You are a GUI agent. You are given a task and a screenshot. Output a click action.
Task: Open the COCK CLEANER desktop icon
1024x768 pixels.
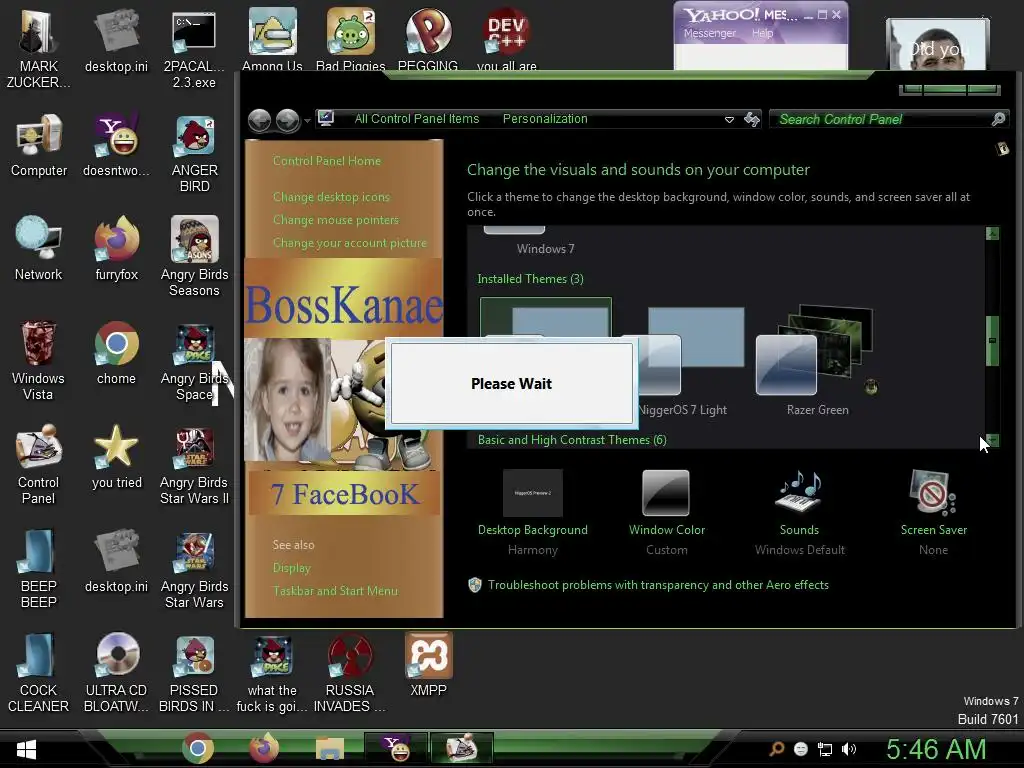coord(38,673)
